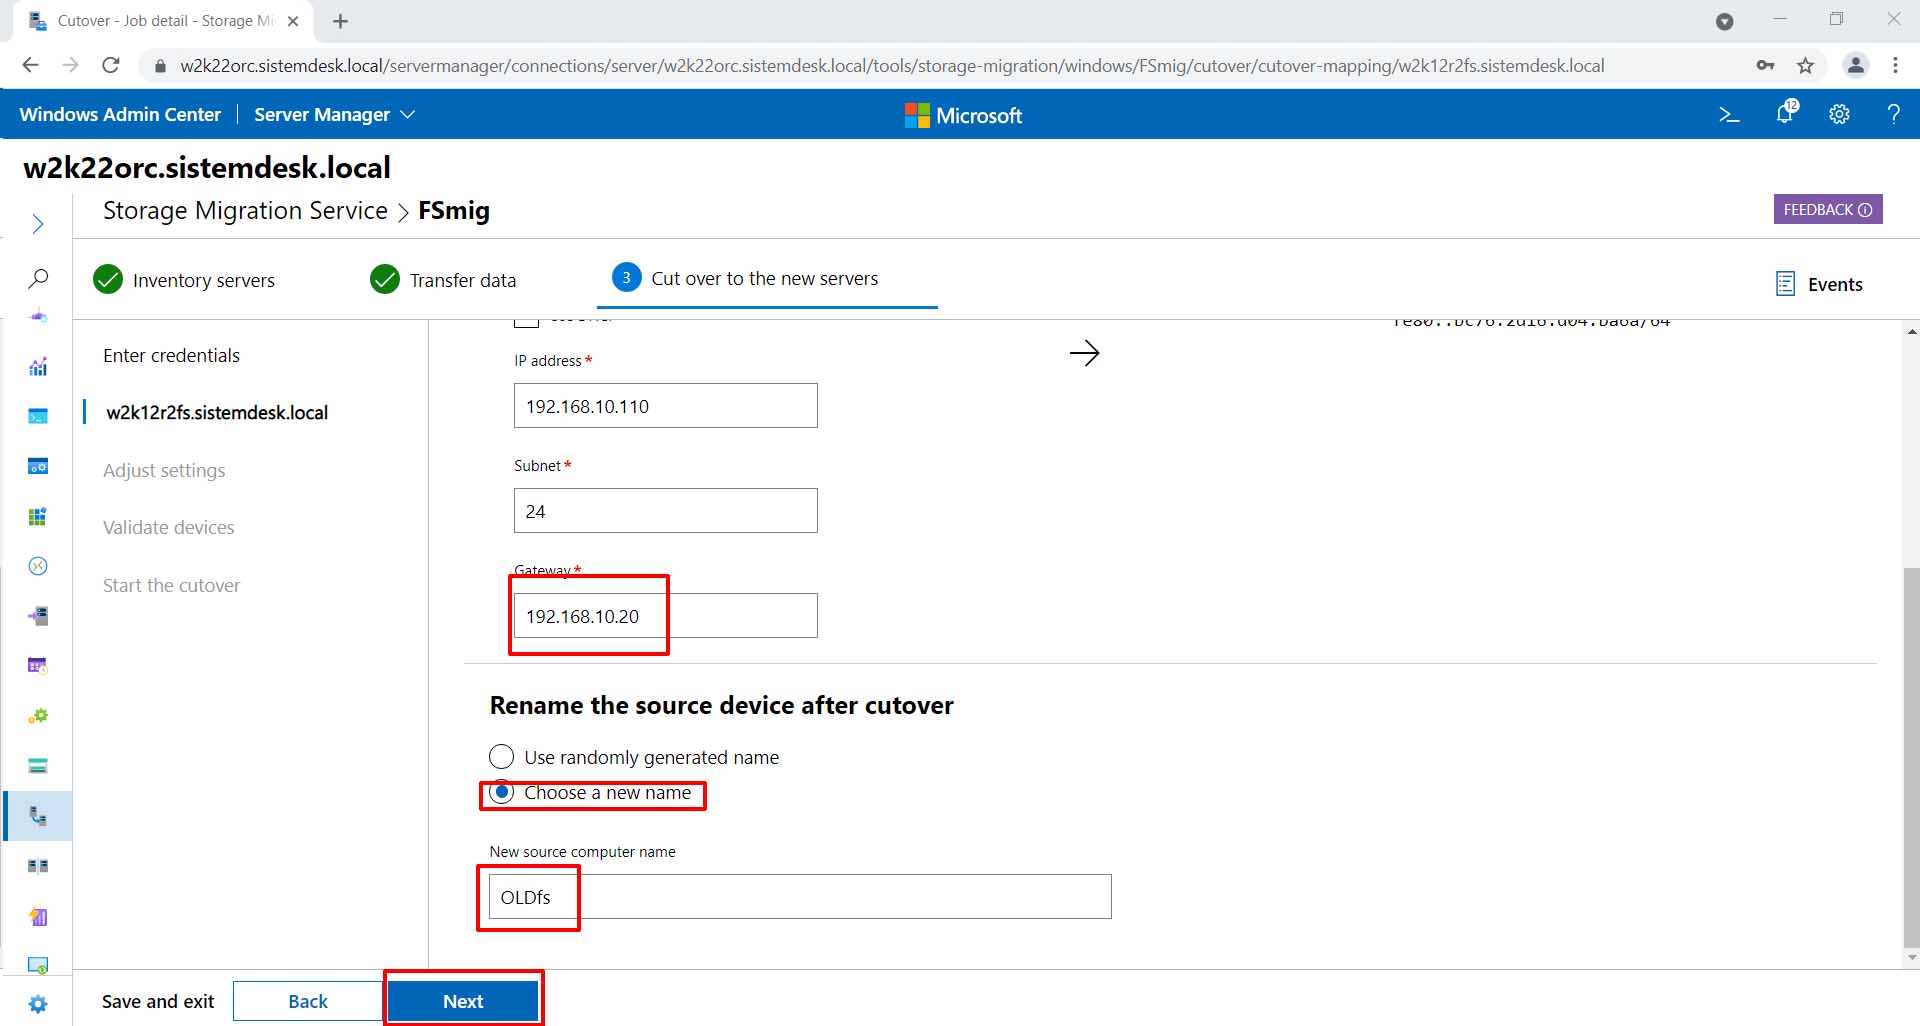Viewport: 1920px width, 1026px height.
Task: Open the System Insights sidebar icon
Action: pos(38,916)
